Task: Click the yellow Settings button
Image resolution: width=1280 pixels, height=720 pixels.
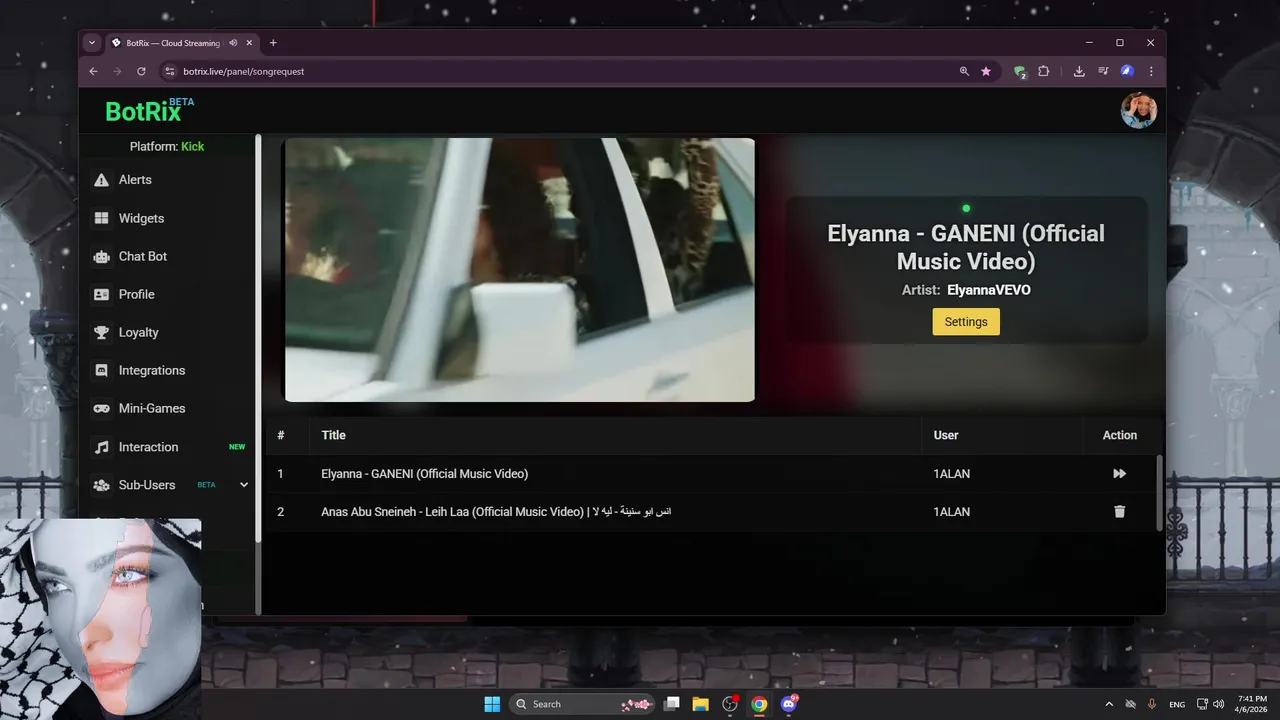Action: [966, 322]
